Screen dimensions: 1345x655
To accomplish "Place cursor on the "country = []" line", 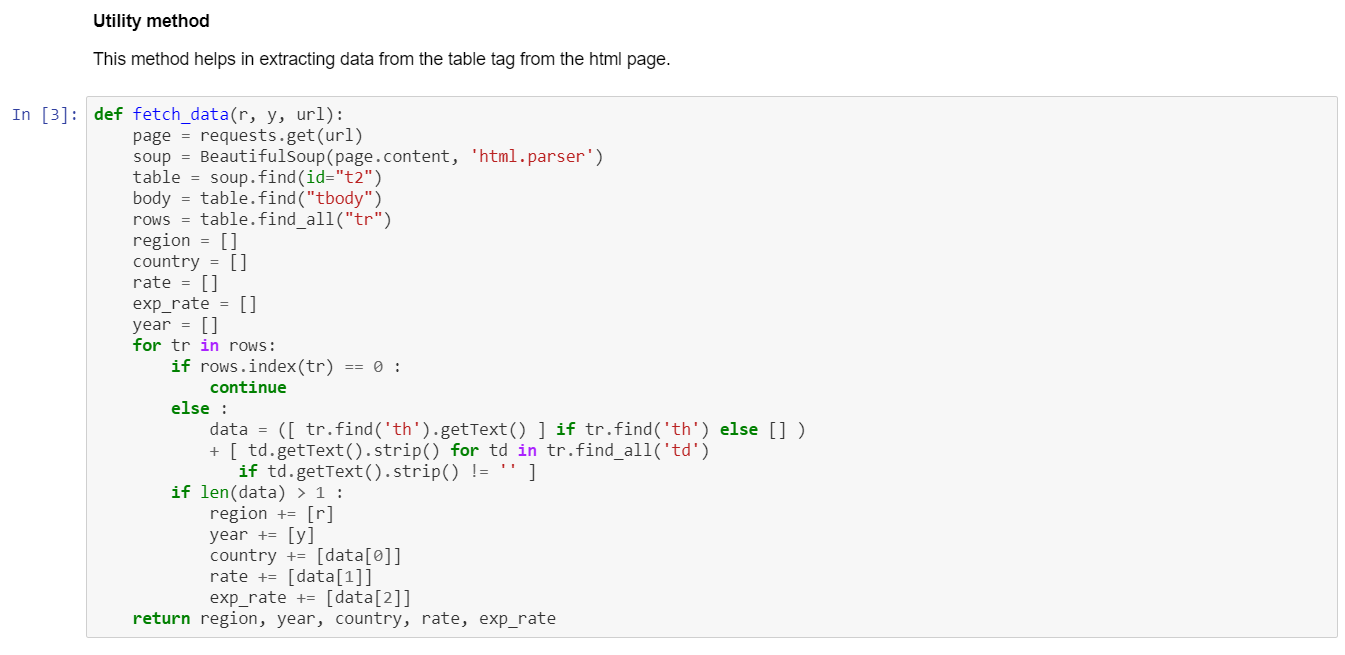I will click(190, 261).
